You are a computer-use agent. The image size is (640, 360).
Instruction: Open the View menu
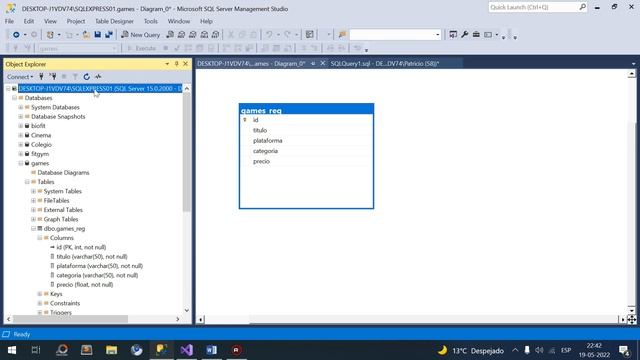[x=50, y=21]
